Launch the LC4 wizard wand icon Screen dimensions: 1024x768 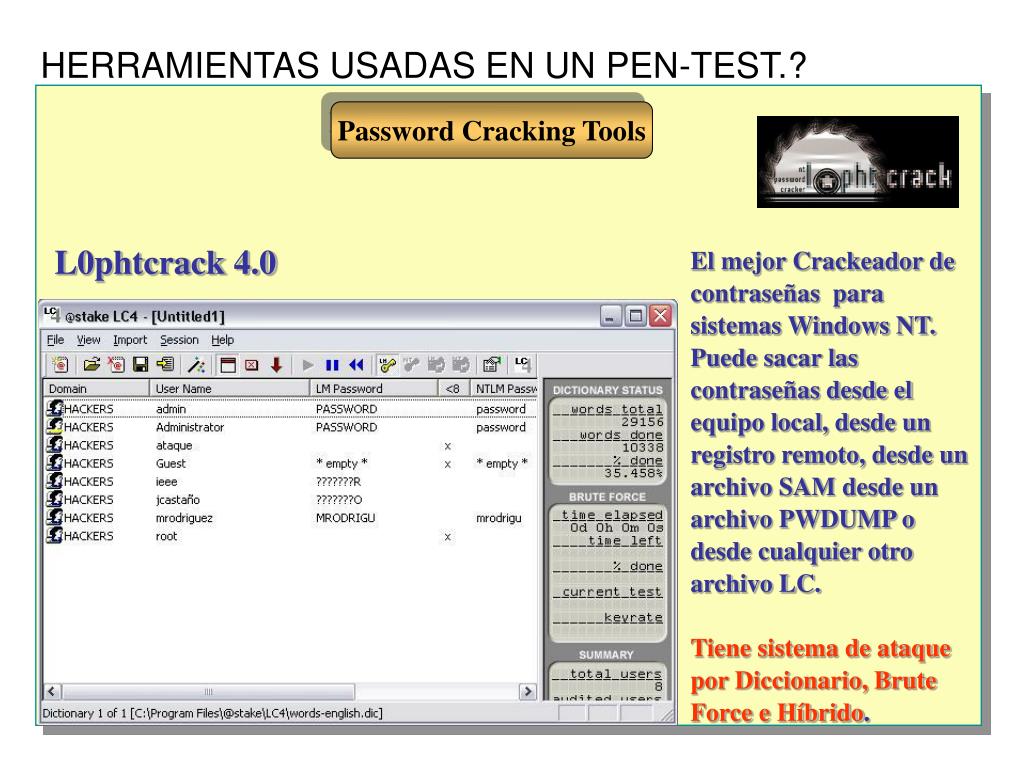pyautogui.click(x=197, y=365)
